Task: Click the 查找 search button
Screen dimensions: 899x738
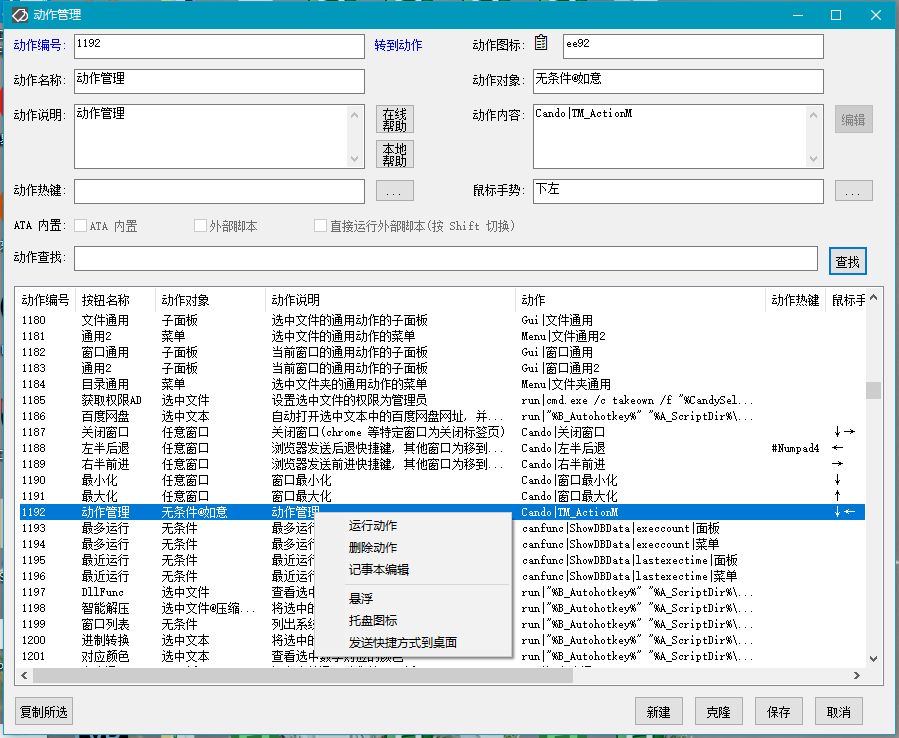Action: tap(847, 262)
